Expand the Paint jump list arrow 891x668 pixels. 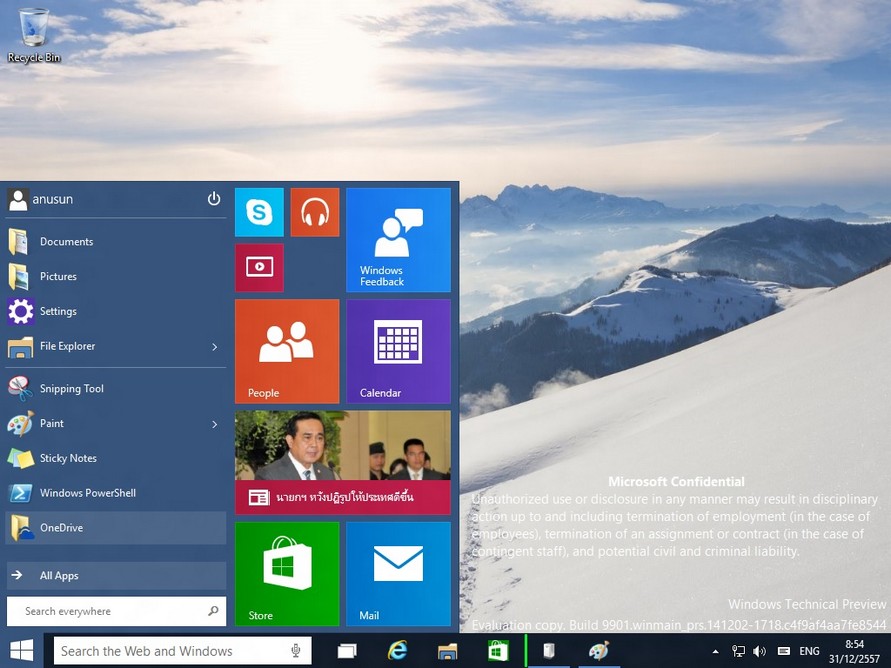[x=214, y=424]
